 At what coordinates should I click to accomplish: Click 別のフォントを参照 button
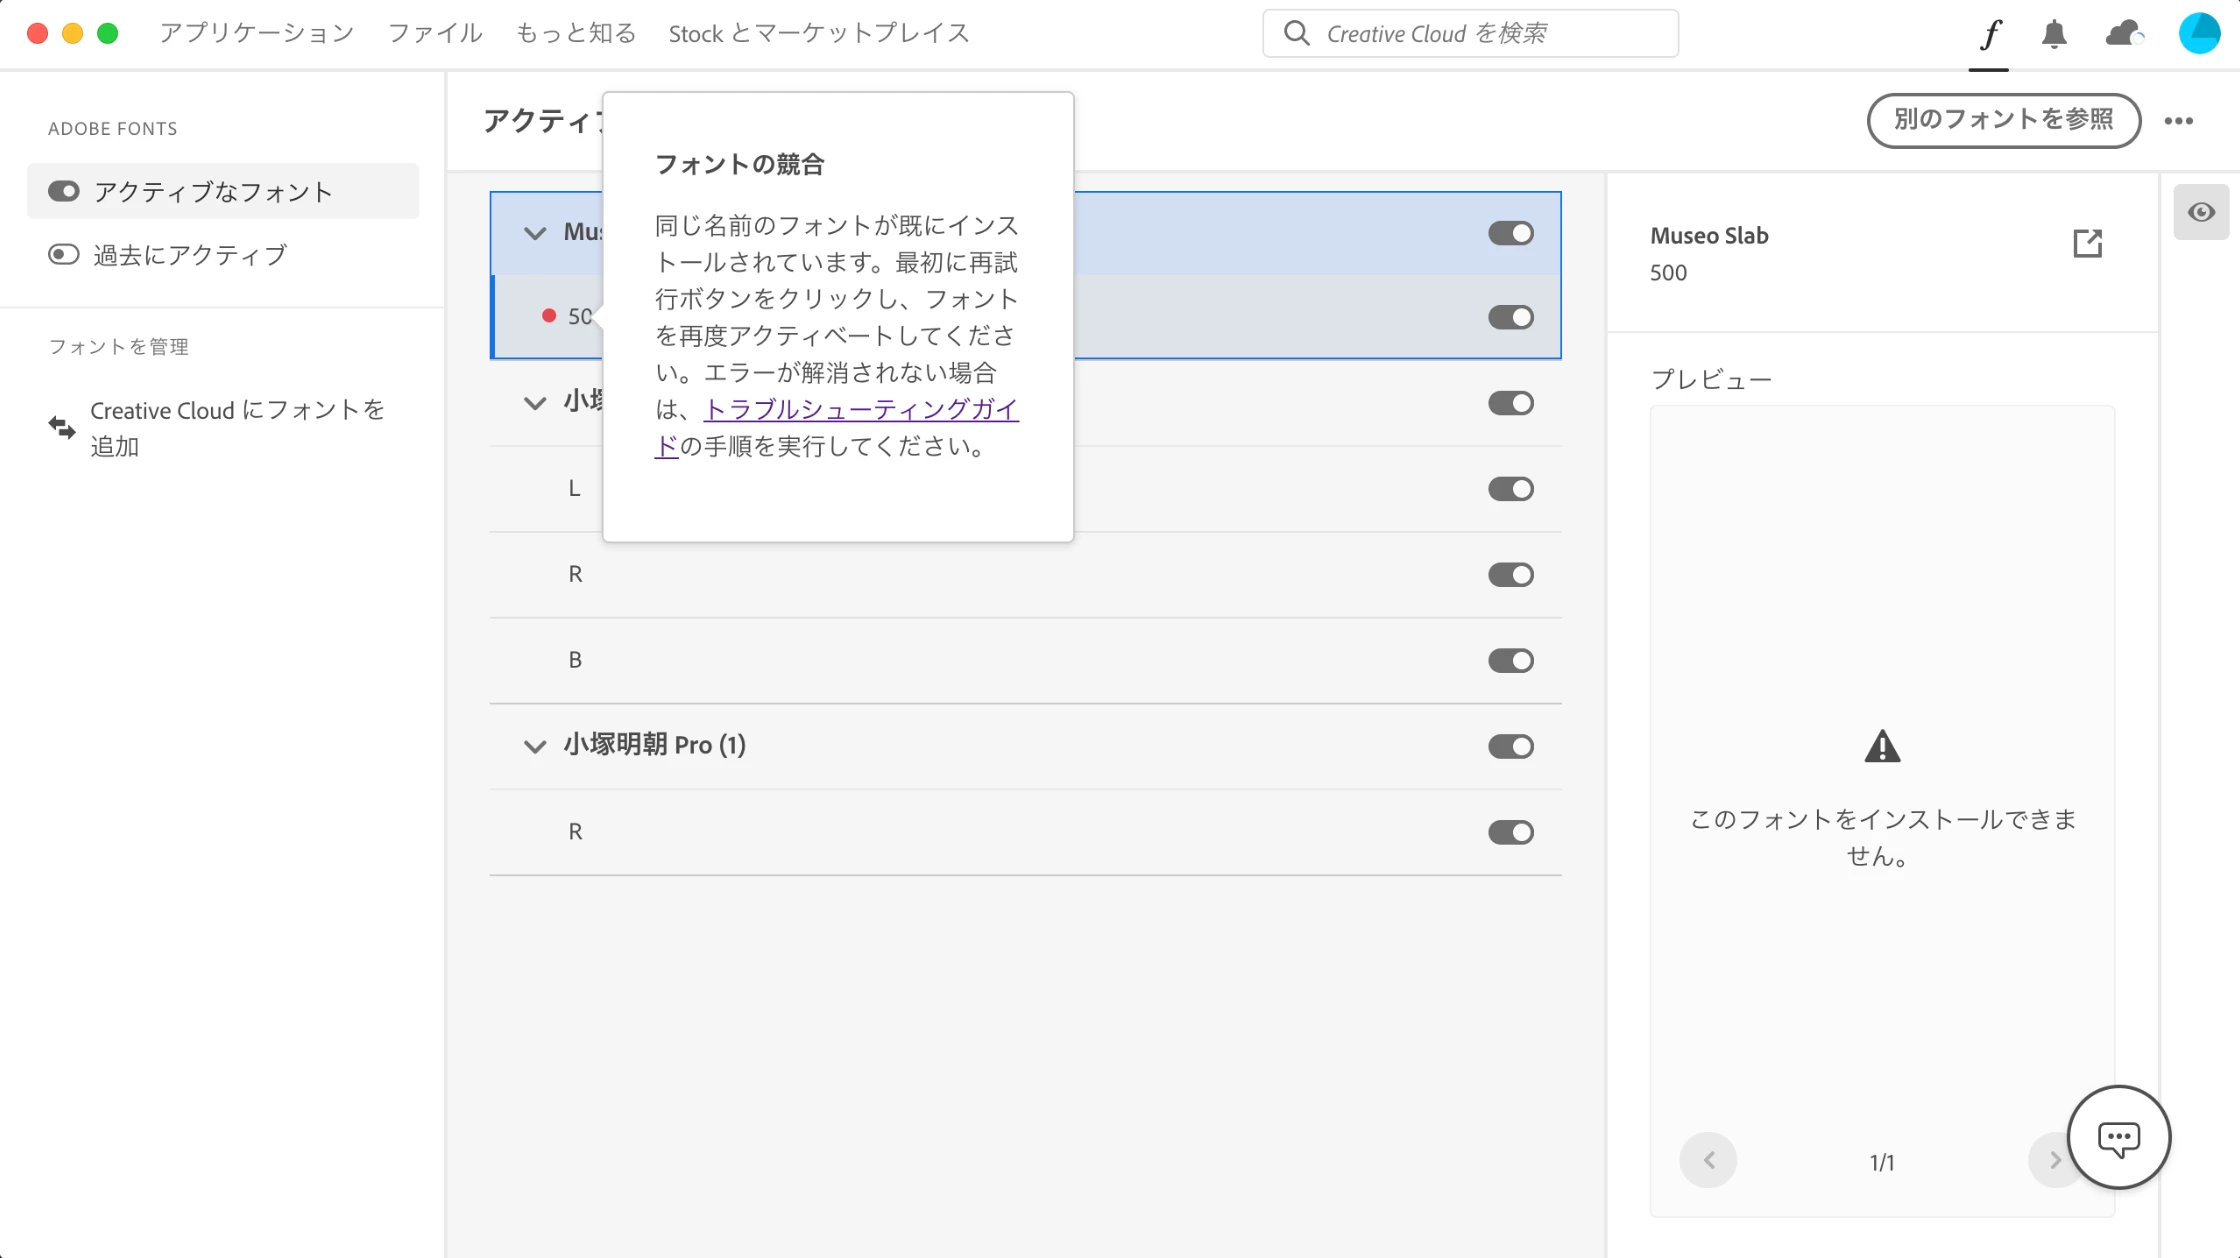(x=2003, y=120)
